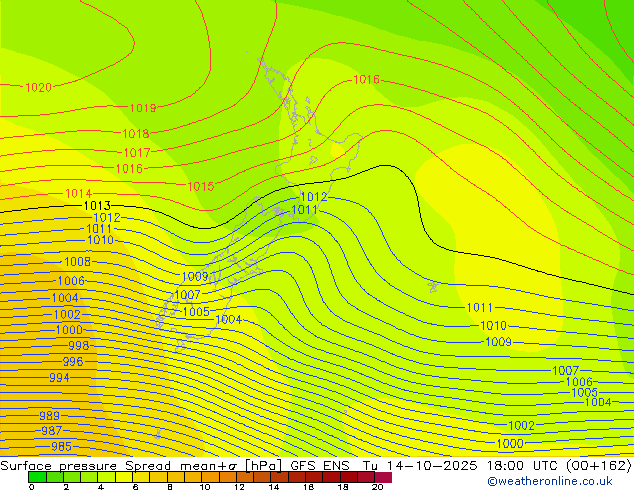Click the legend value 18
The width and height of the screenshot is (634, 490).
343,487
